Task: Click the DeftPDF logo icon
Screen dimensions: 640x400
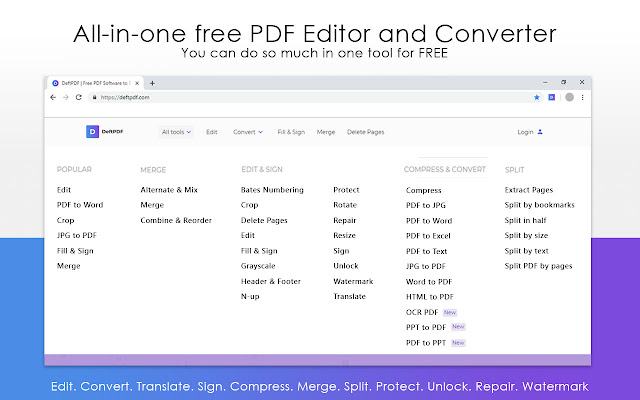Action: click(92, 131)
